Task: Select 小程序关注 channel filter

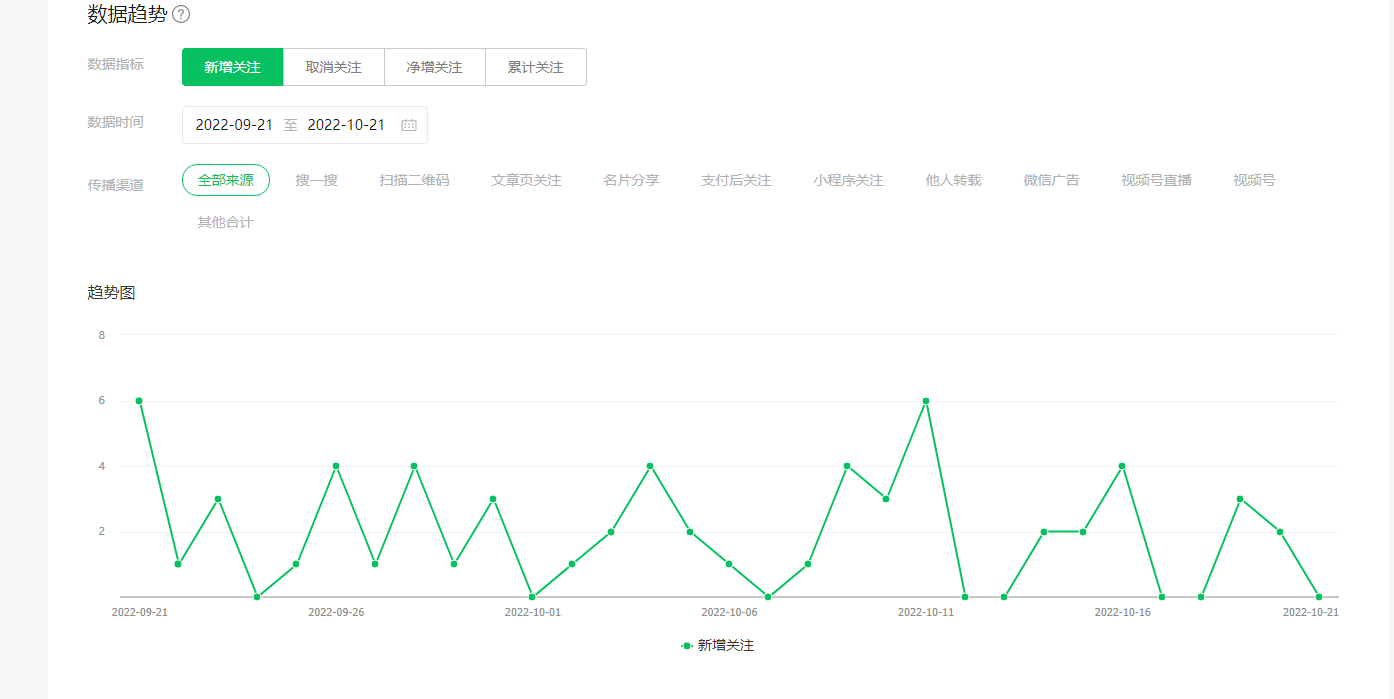Action: (848, 180)
